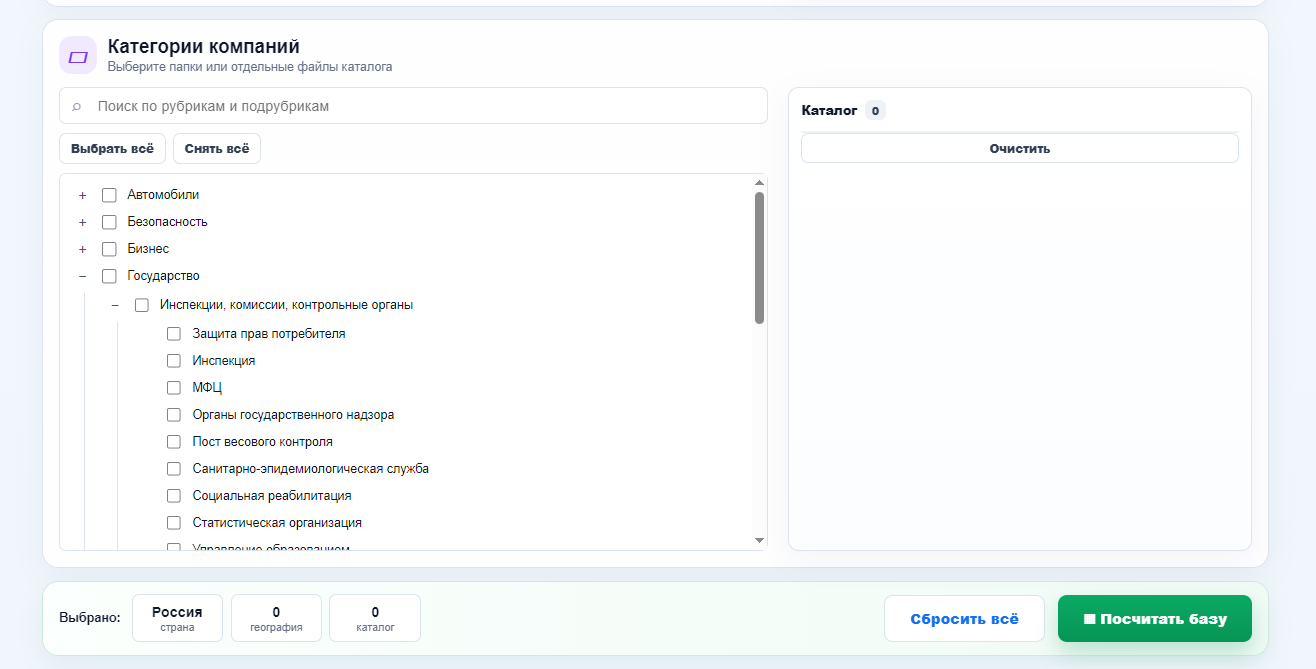1316x669 pixels.
Task: Click the Россия страна summary chip
Action: point(177,618)
